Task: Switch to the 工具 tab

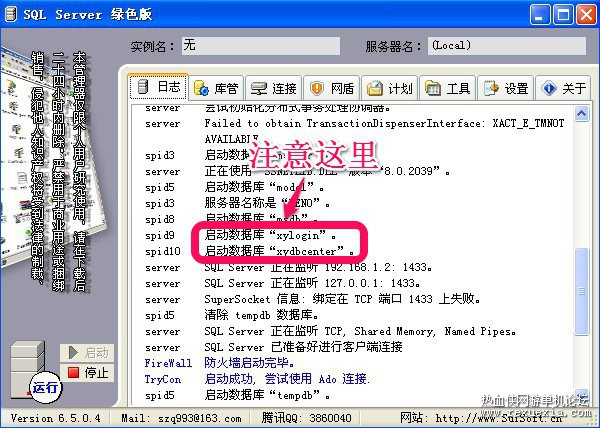Action: 447,88
